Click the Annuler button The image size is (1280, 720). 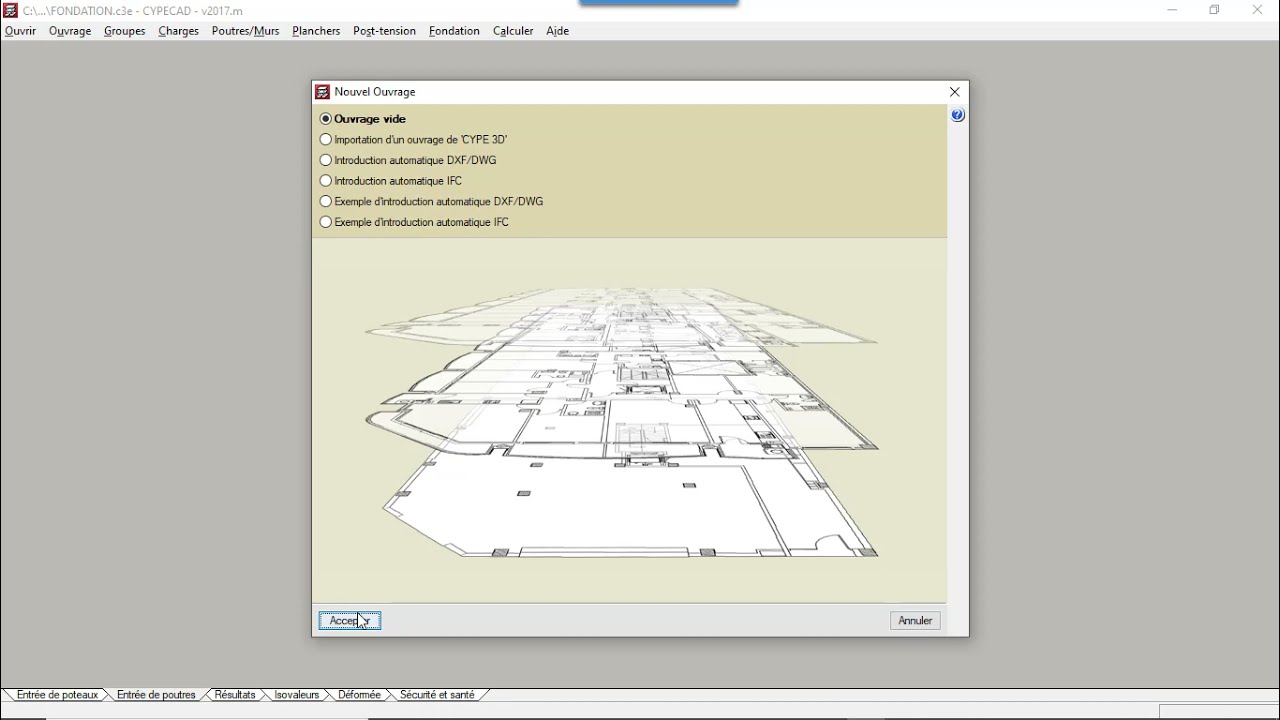tap(916, 621)
